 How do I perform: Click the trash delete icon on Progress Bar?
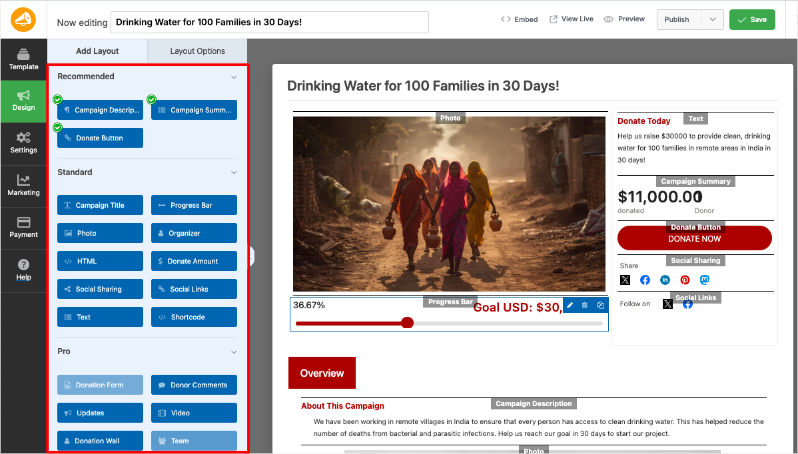point(585,305)
